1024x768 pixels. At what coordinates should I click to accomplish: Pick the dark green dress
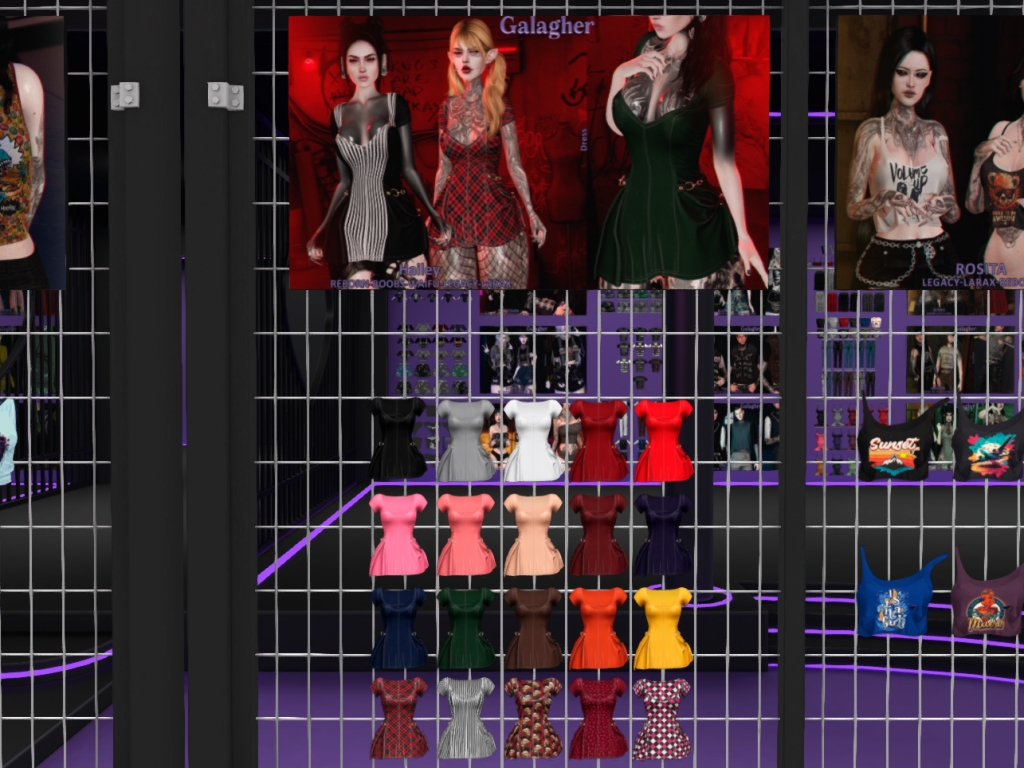click(466, 628)
